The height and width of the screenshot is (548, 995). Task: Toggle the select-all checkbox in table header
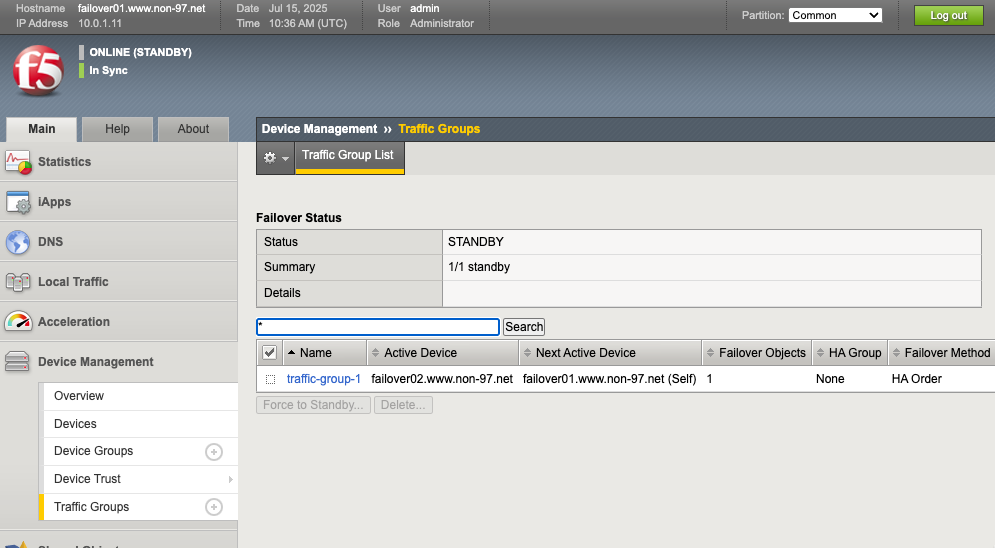coord(270,353)
